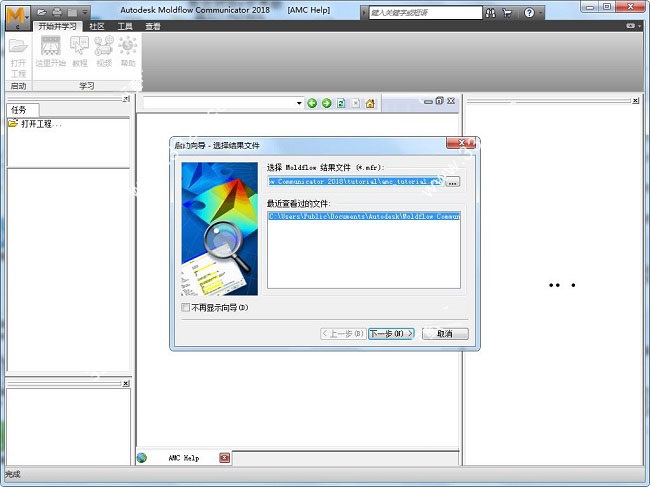Image resolution: width=650 pixels, height=487 pixels.
Task: Toggle the 不再显示向导 checkbox
Action: click(x=185, y=308)
